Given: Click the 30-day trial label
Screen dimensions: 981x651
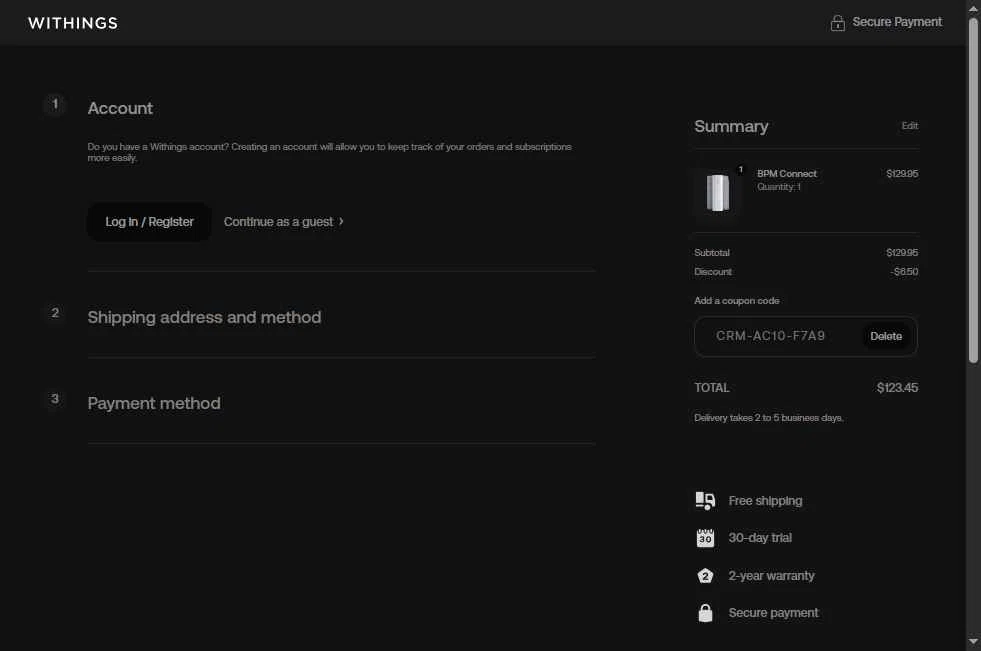Looking at the screenshot, I should click(x=760, y=538).
